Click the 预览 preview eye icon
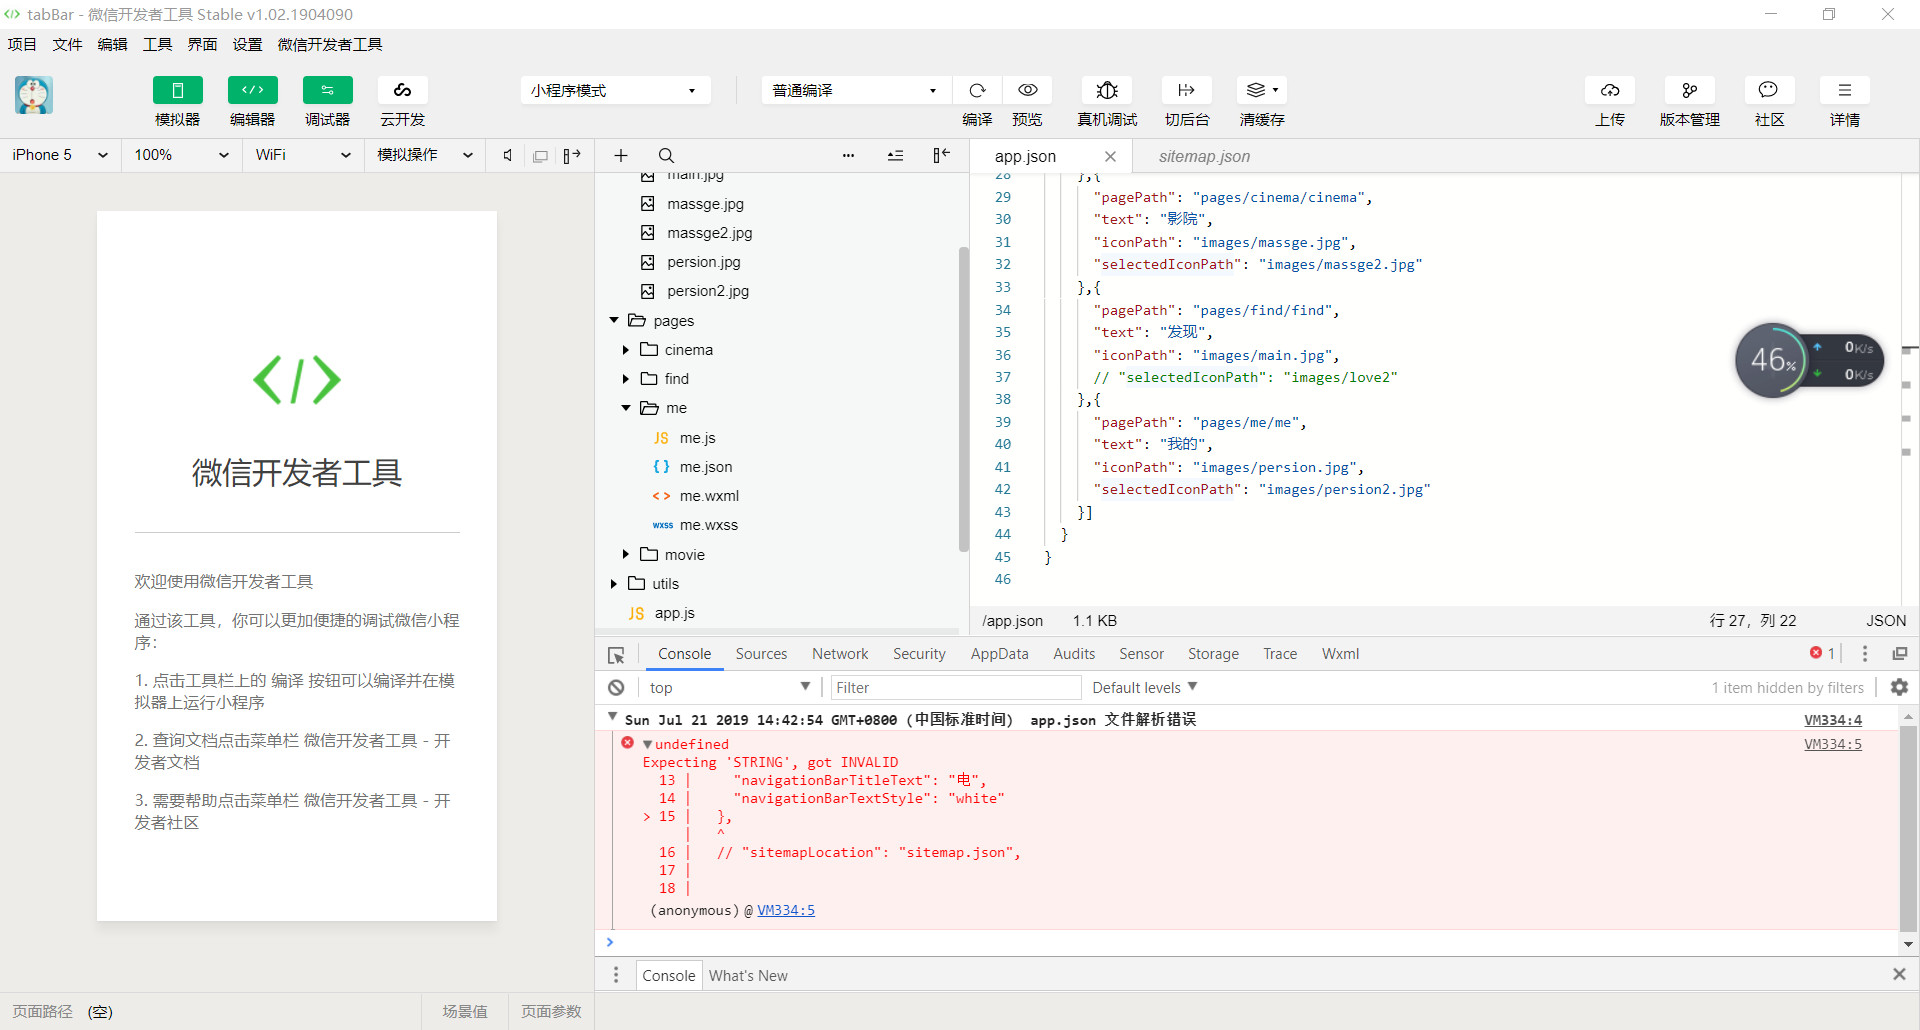Image resolution: width=1920 pixels, height=1030 pixels. tap(1027, 90)
